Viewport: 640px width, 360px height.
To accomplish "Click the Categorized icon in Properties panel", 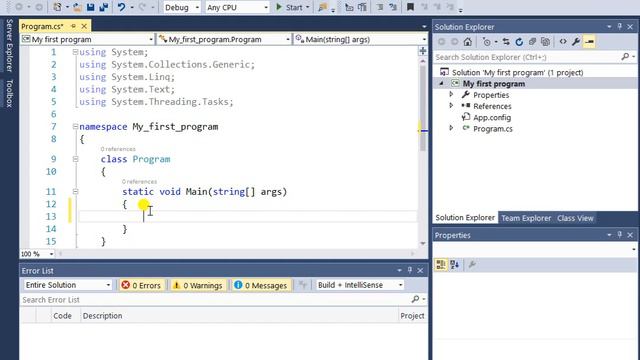I will point(441,265).
